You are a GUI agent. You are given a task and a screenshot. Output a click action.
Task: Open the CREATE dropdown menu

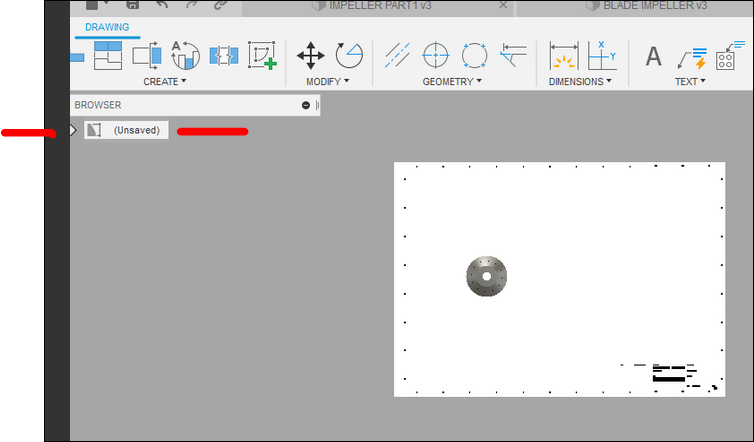[164, 82]
